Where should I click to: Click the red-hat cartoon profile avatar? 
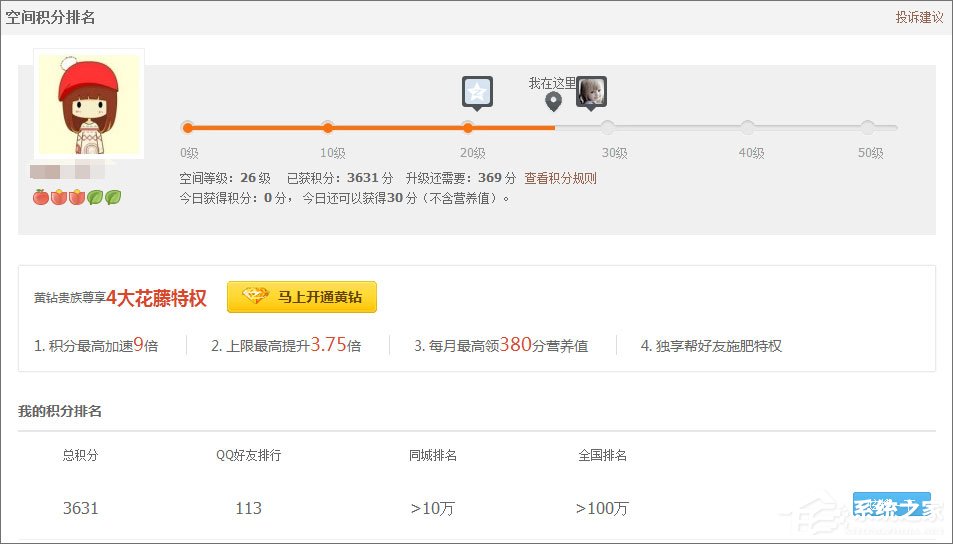point(89,104)
